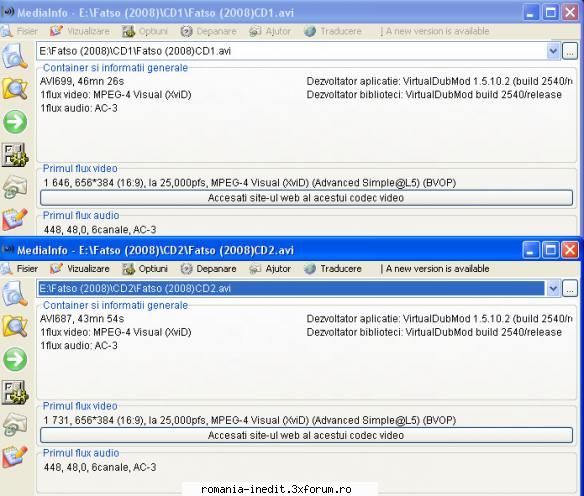This screenshot has width=584, height=496.
Task: Click the browse '...' button beside CD2 path
Action: pyautogui.click(x=570, y=288)
